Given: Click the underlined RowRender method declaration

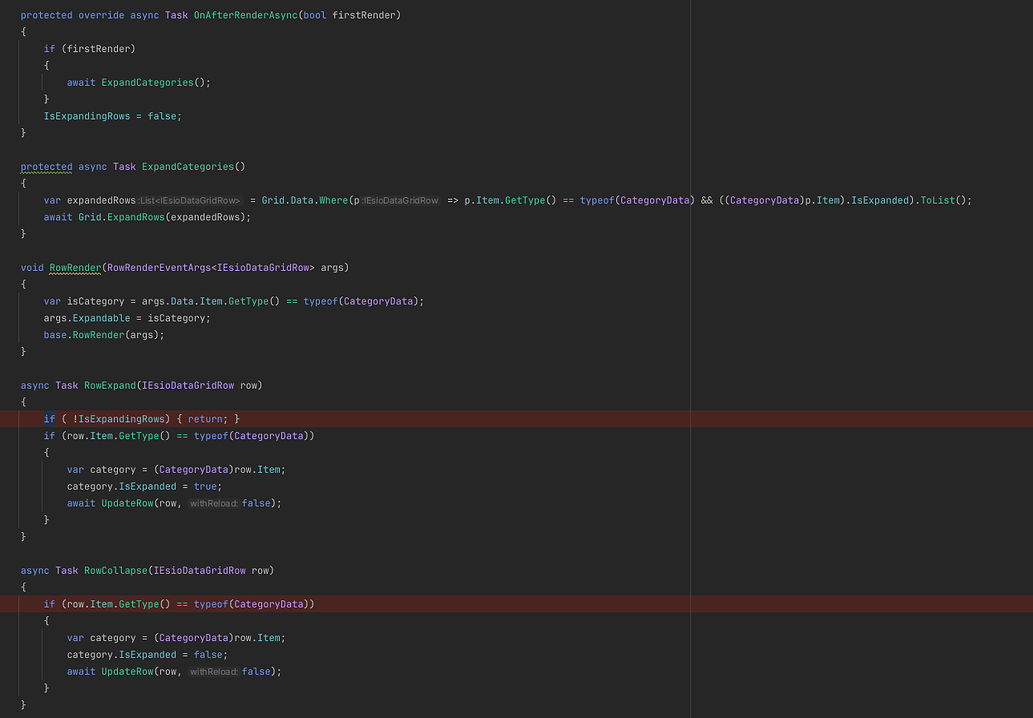Looking at the screenshot, I should click(x=77, y=267).
